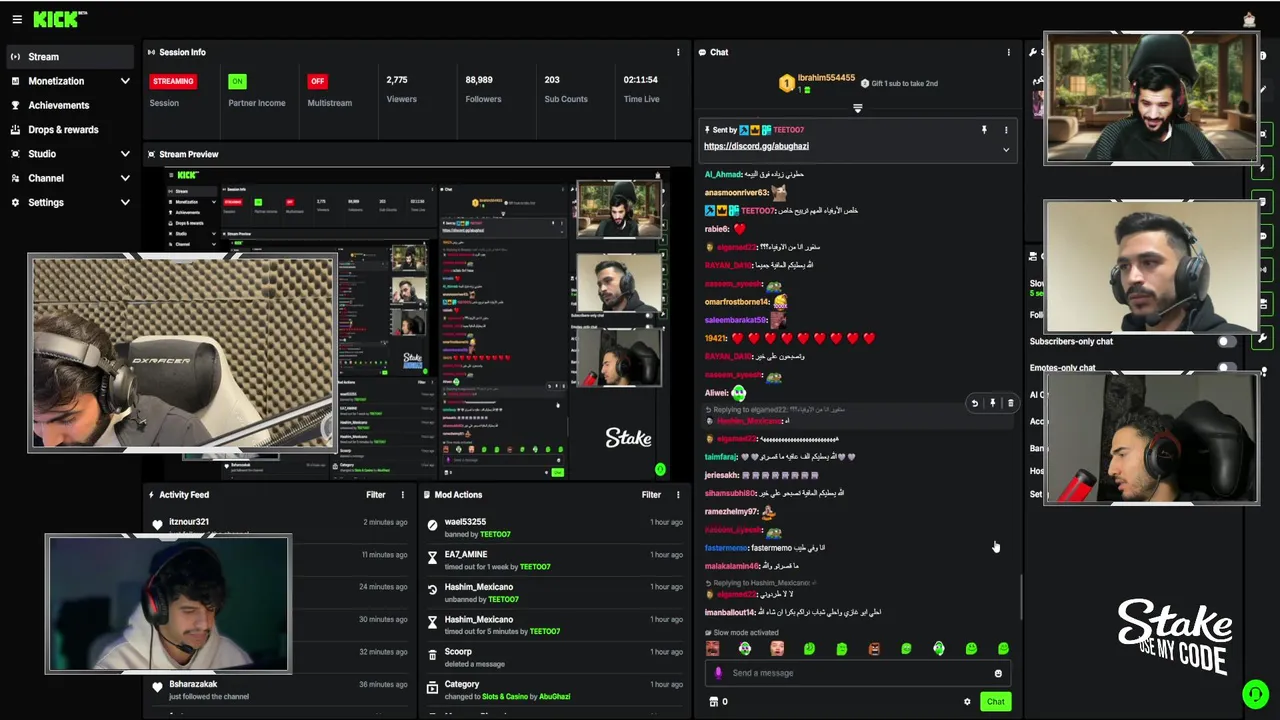Open the Mod Actions Filter dropdown
Image resolution: width=1280 pixels, height=720 pixels.
651,494
